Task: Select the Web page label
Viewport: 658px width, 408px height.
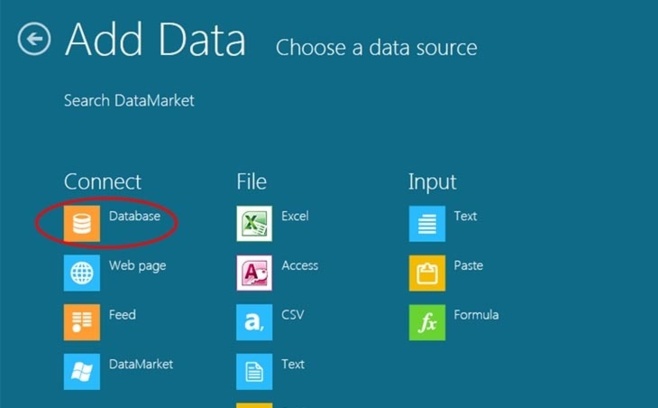Action: 138,266
